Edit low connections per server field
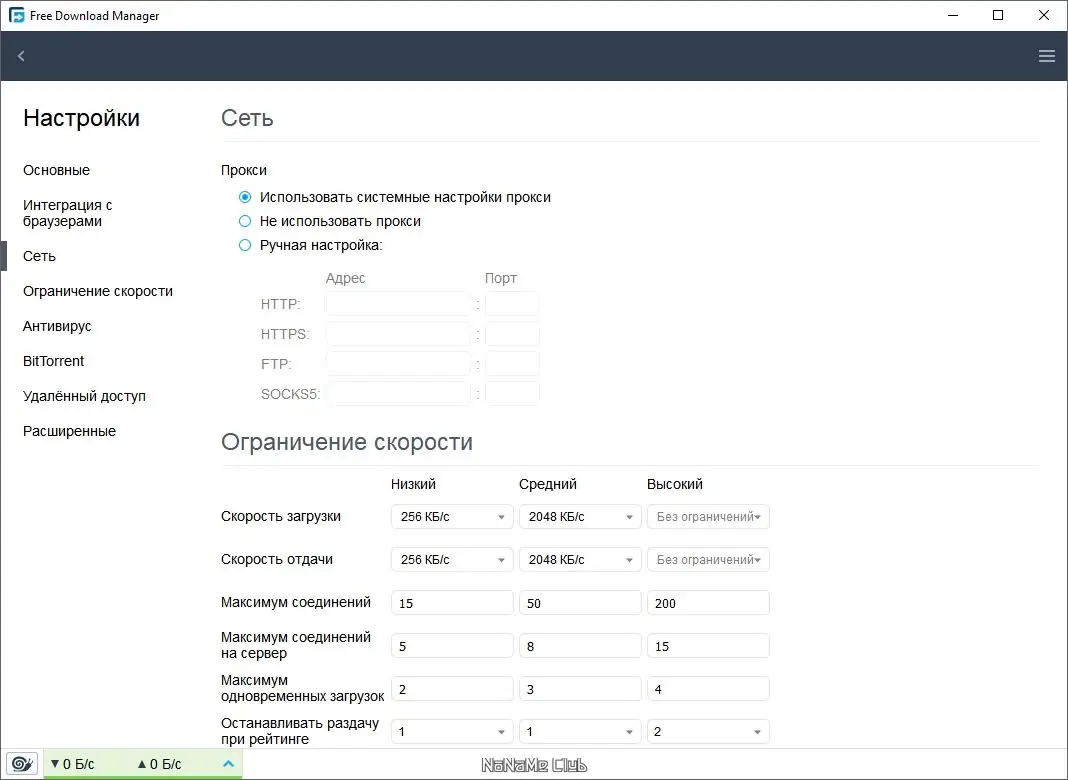The image size is (1068, 780). click(452, 646)
